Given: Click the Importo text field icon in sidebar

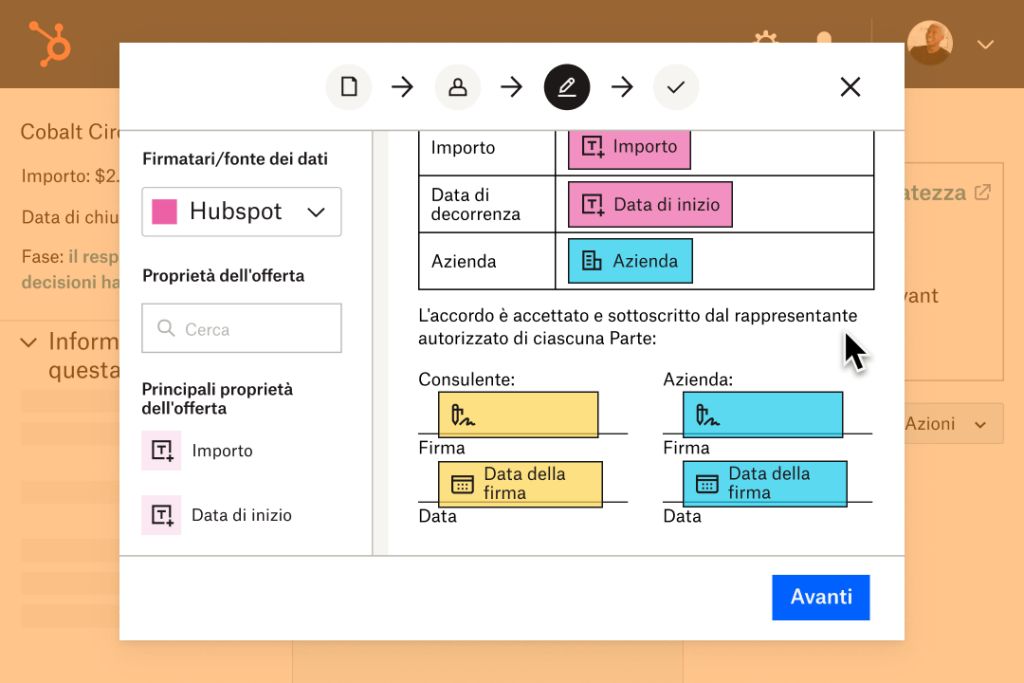Looking at the screenshot, I should 161,451.
